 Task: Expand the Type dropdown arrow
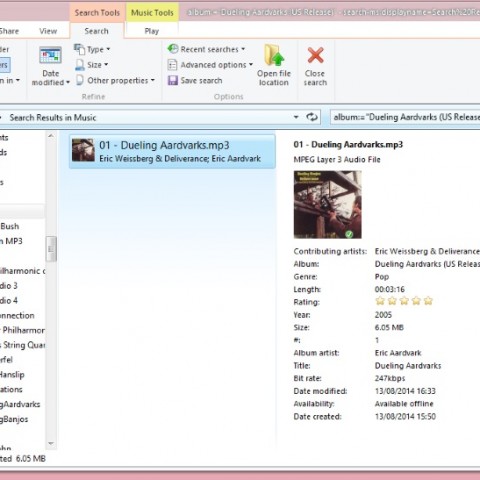pyautogui.click(x=108, y=49)
